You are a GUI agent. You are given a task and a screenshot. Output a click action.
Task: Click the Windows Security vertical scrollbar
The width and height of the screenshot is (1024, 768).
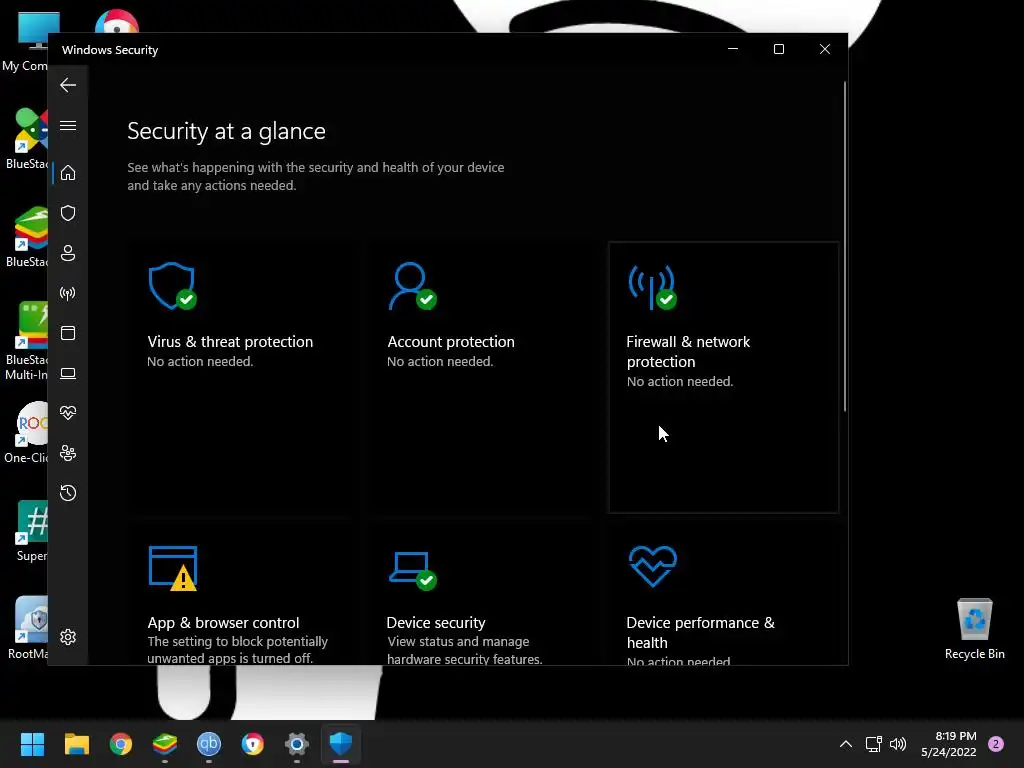pos(844,247)
